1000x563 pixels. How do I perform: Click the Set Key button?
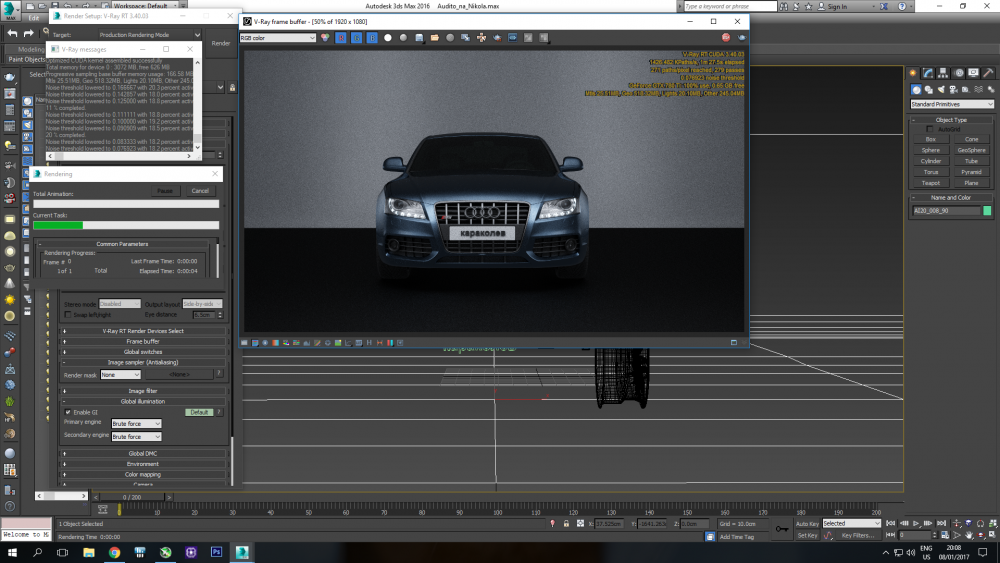(x=807, y=536)
